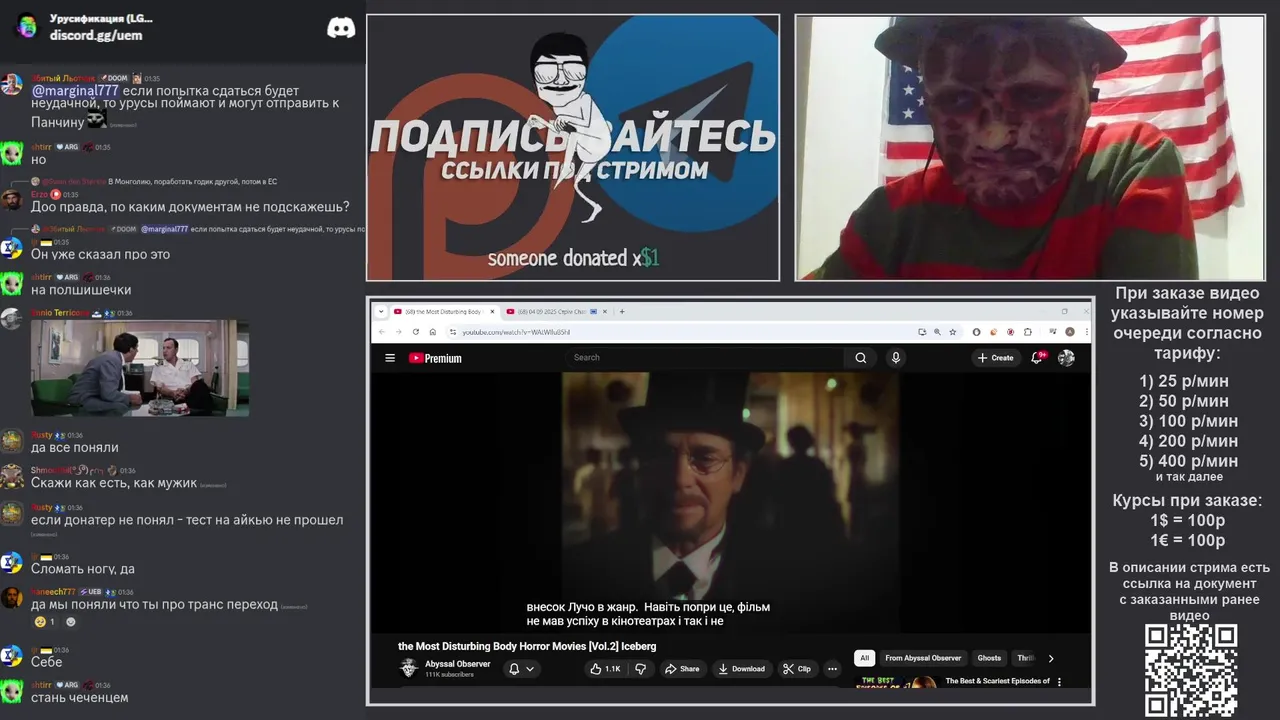Viewport: 1280px width, 720px height.
Task: Select the All filter chip
Action: click(x=865, y=658)
